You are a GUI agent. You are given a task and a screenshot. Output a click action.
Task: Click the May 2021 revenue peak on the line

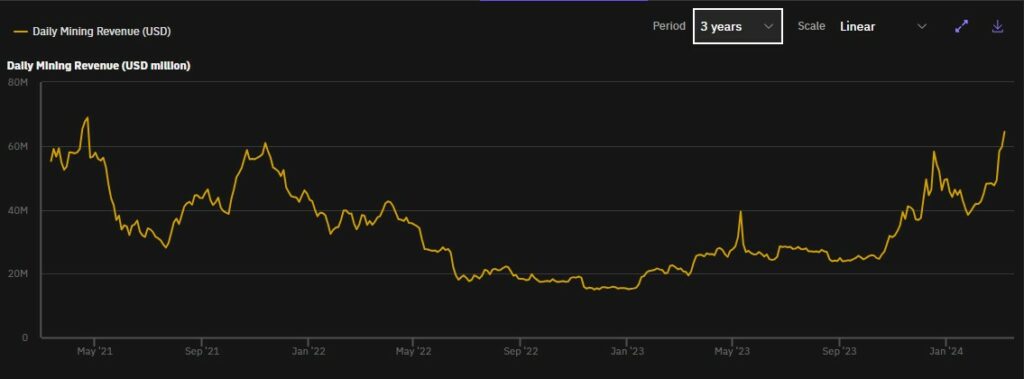click(x=88, y=118)
